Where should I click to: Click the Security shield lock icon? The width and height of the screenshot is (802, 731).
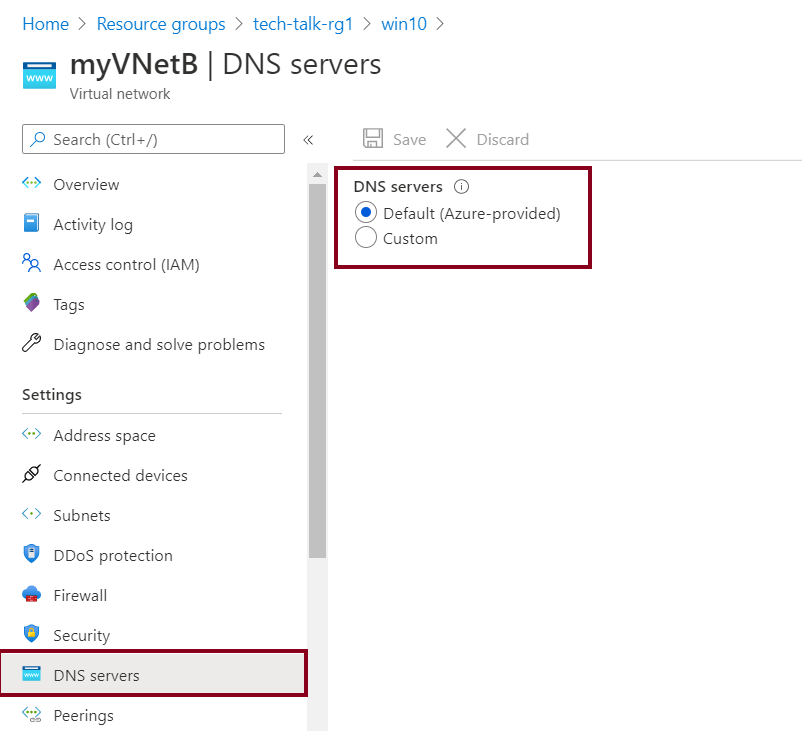pyautogui.click(x=31, y=634)
